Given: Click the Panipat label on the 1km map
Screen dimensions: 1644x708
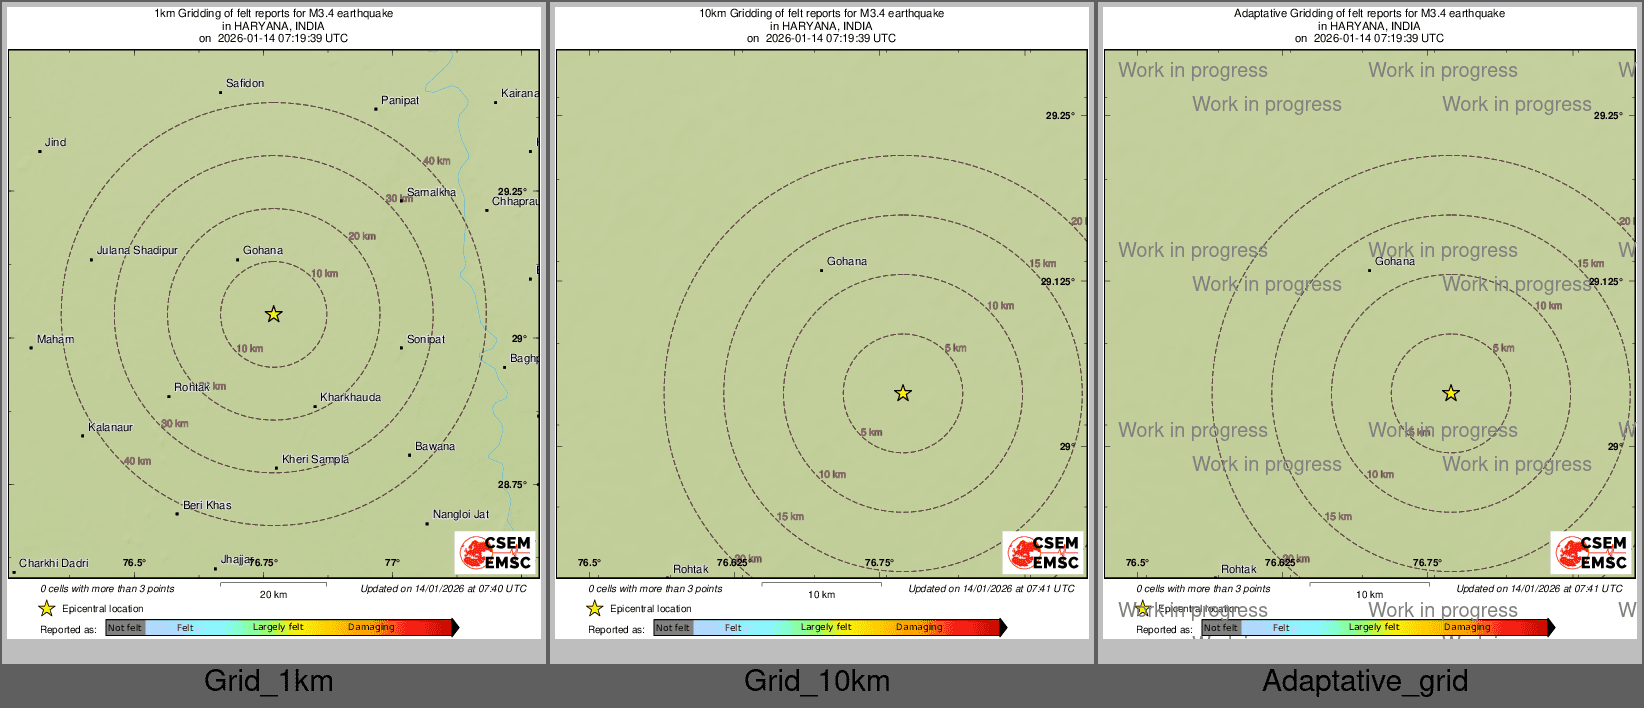Looking at the screenshot, I should (x=400, y=100).
